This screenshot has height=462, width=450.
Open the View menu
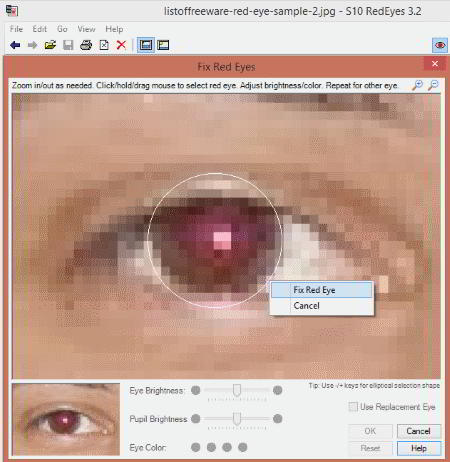86,29
